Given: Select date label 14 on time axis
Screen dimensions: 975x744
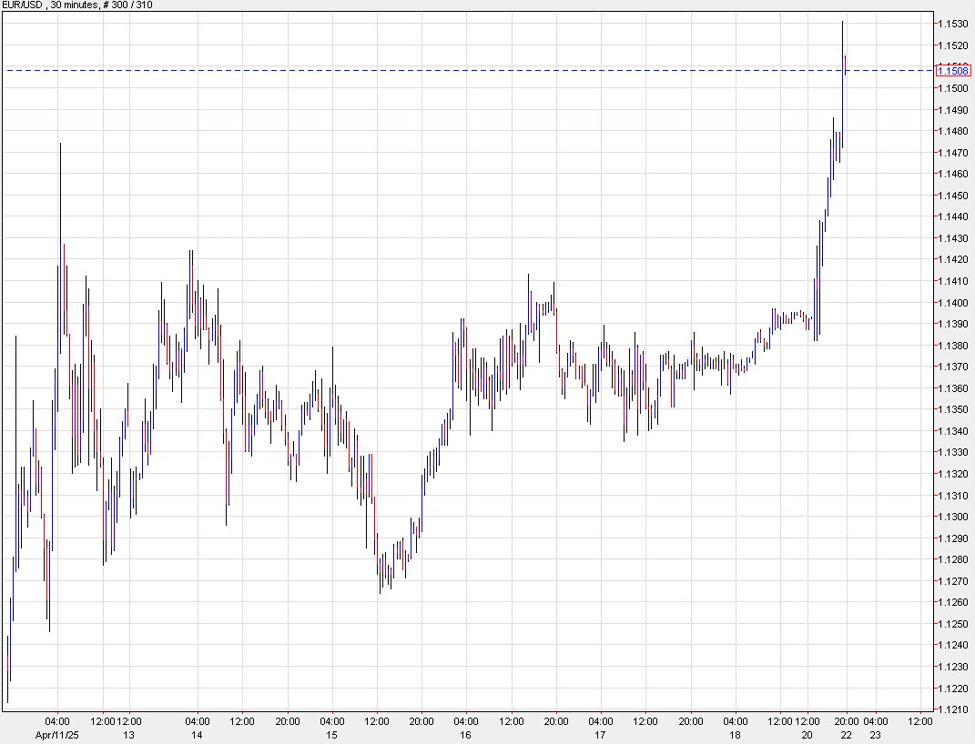Looking at the screenshot, I should pos(198,734).
